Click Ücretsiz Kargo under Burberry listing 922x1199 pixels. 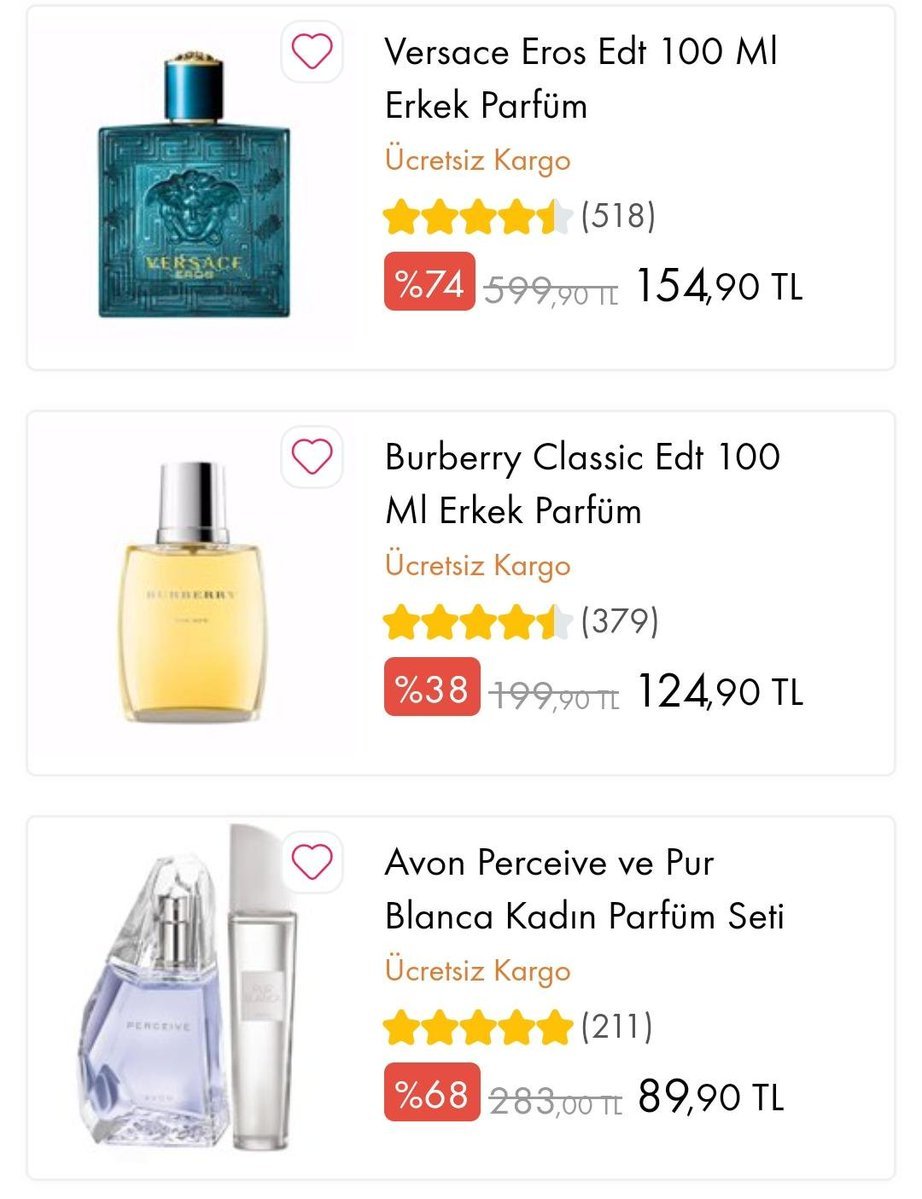pos(478,566)
